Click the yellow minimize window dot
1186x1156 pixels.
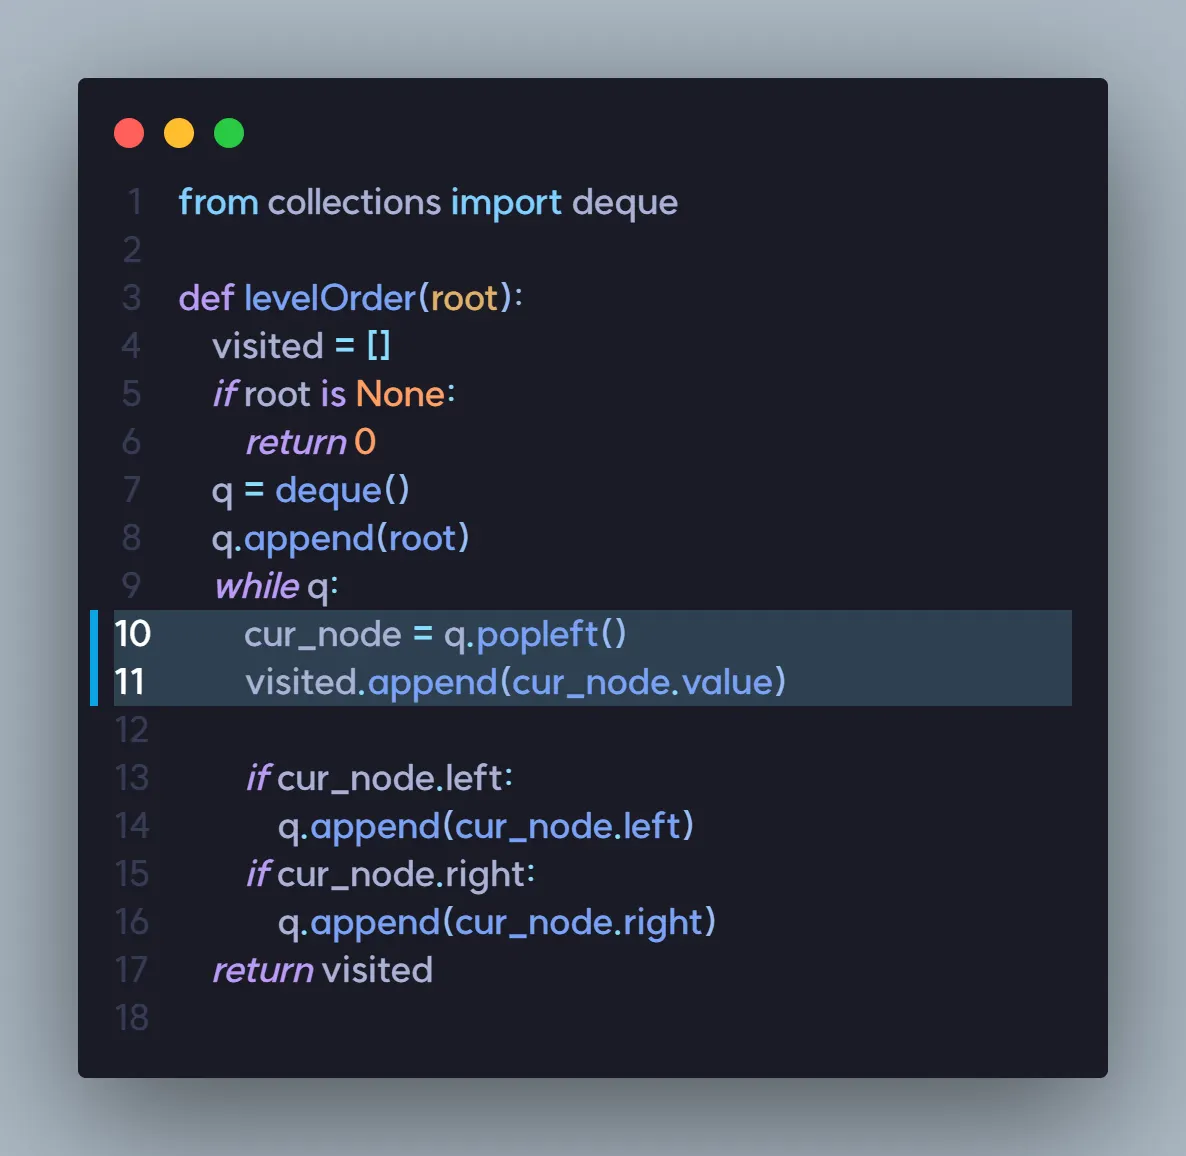click(179, 133)
